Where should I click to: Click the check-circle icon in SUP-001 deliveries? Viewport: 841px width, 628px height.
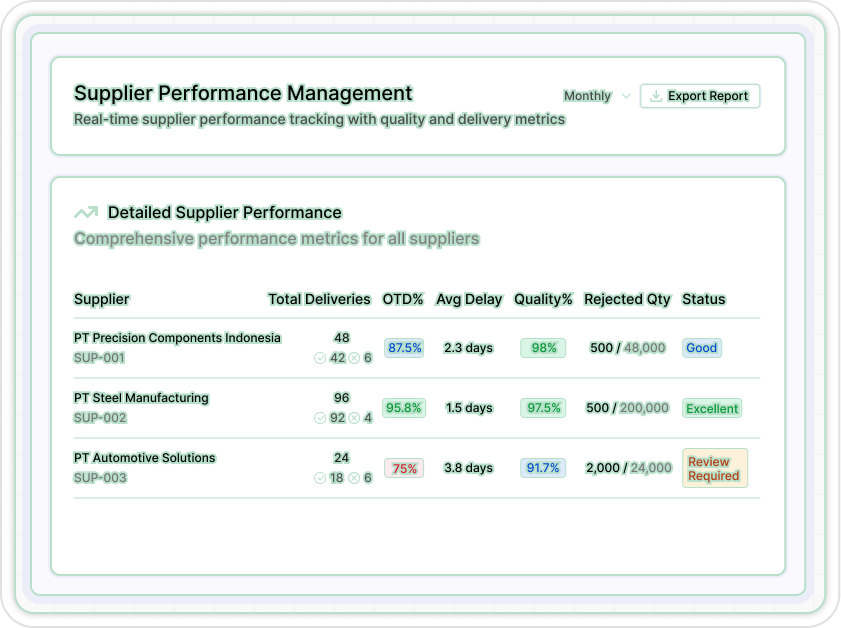coord(320,358)
